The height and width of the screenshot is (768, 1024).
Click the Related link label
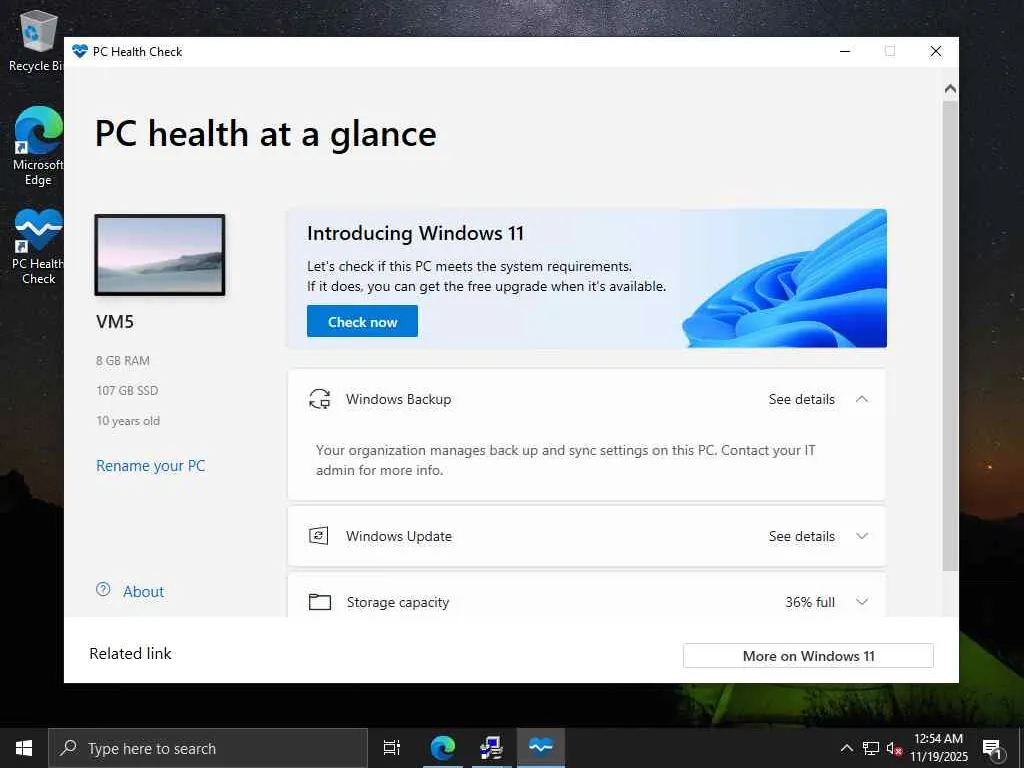click(131, 654)
